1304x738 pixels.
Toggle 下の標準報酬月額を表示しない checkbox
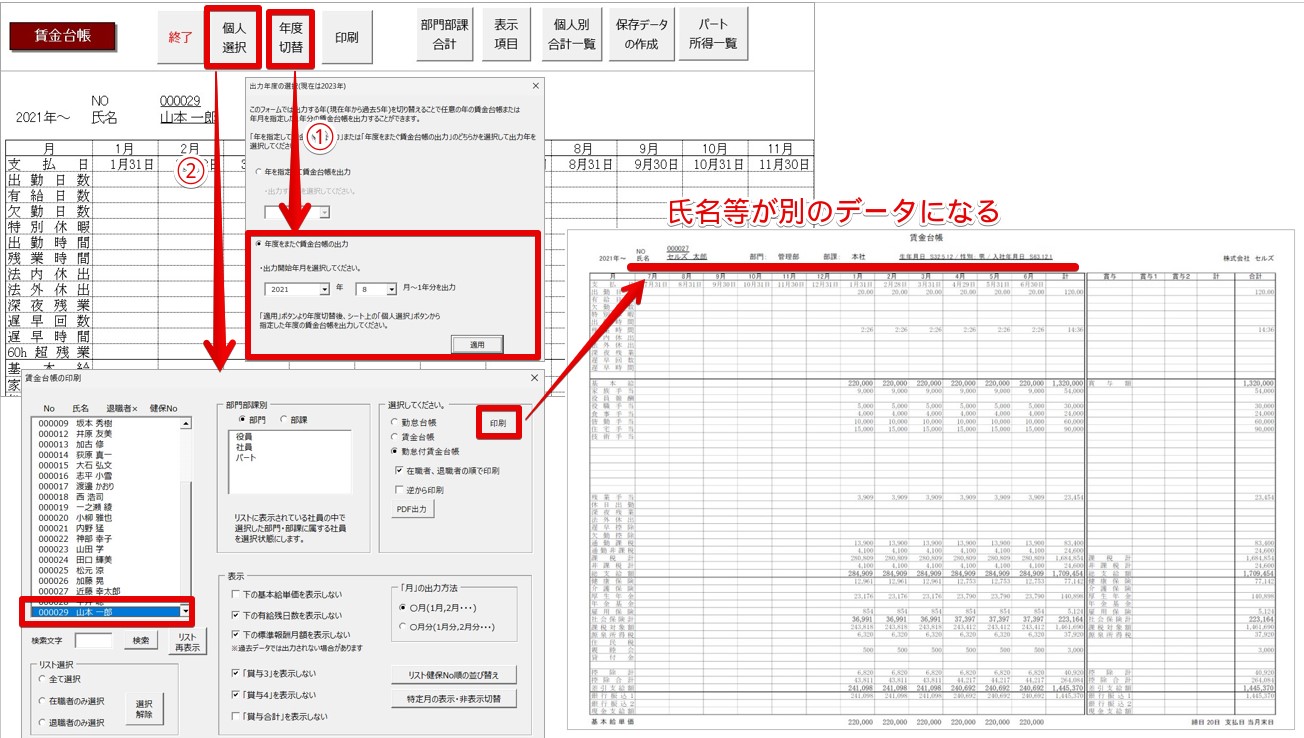[291, 635]
